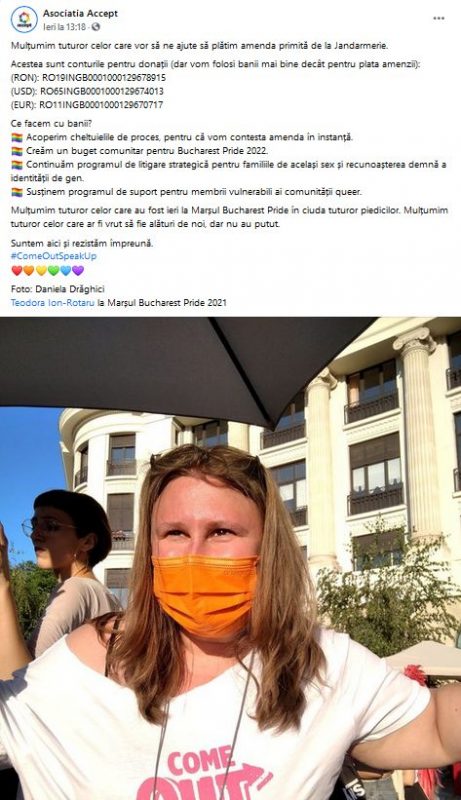Click the RON IBAN account number

tap(104, 78)
